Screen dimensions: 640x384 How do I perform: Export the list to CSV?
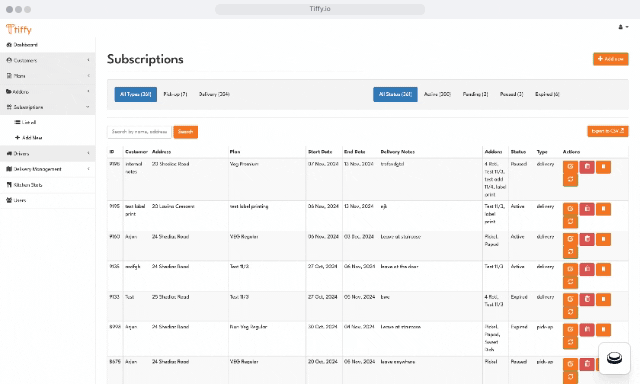[x=608, y=131]
